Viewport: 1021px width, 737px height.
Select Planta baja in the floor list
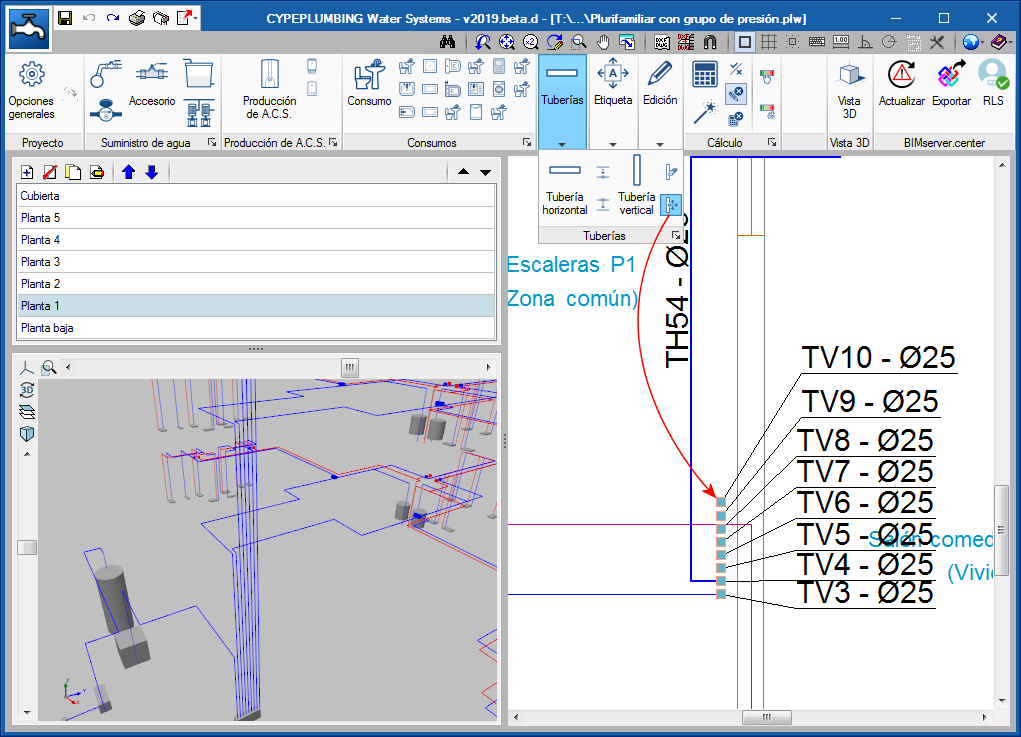(256, 328)
